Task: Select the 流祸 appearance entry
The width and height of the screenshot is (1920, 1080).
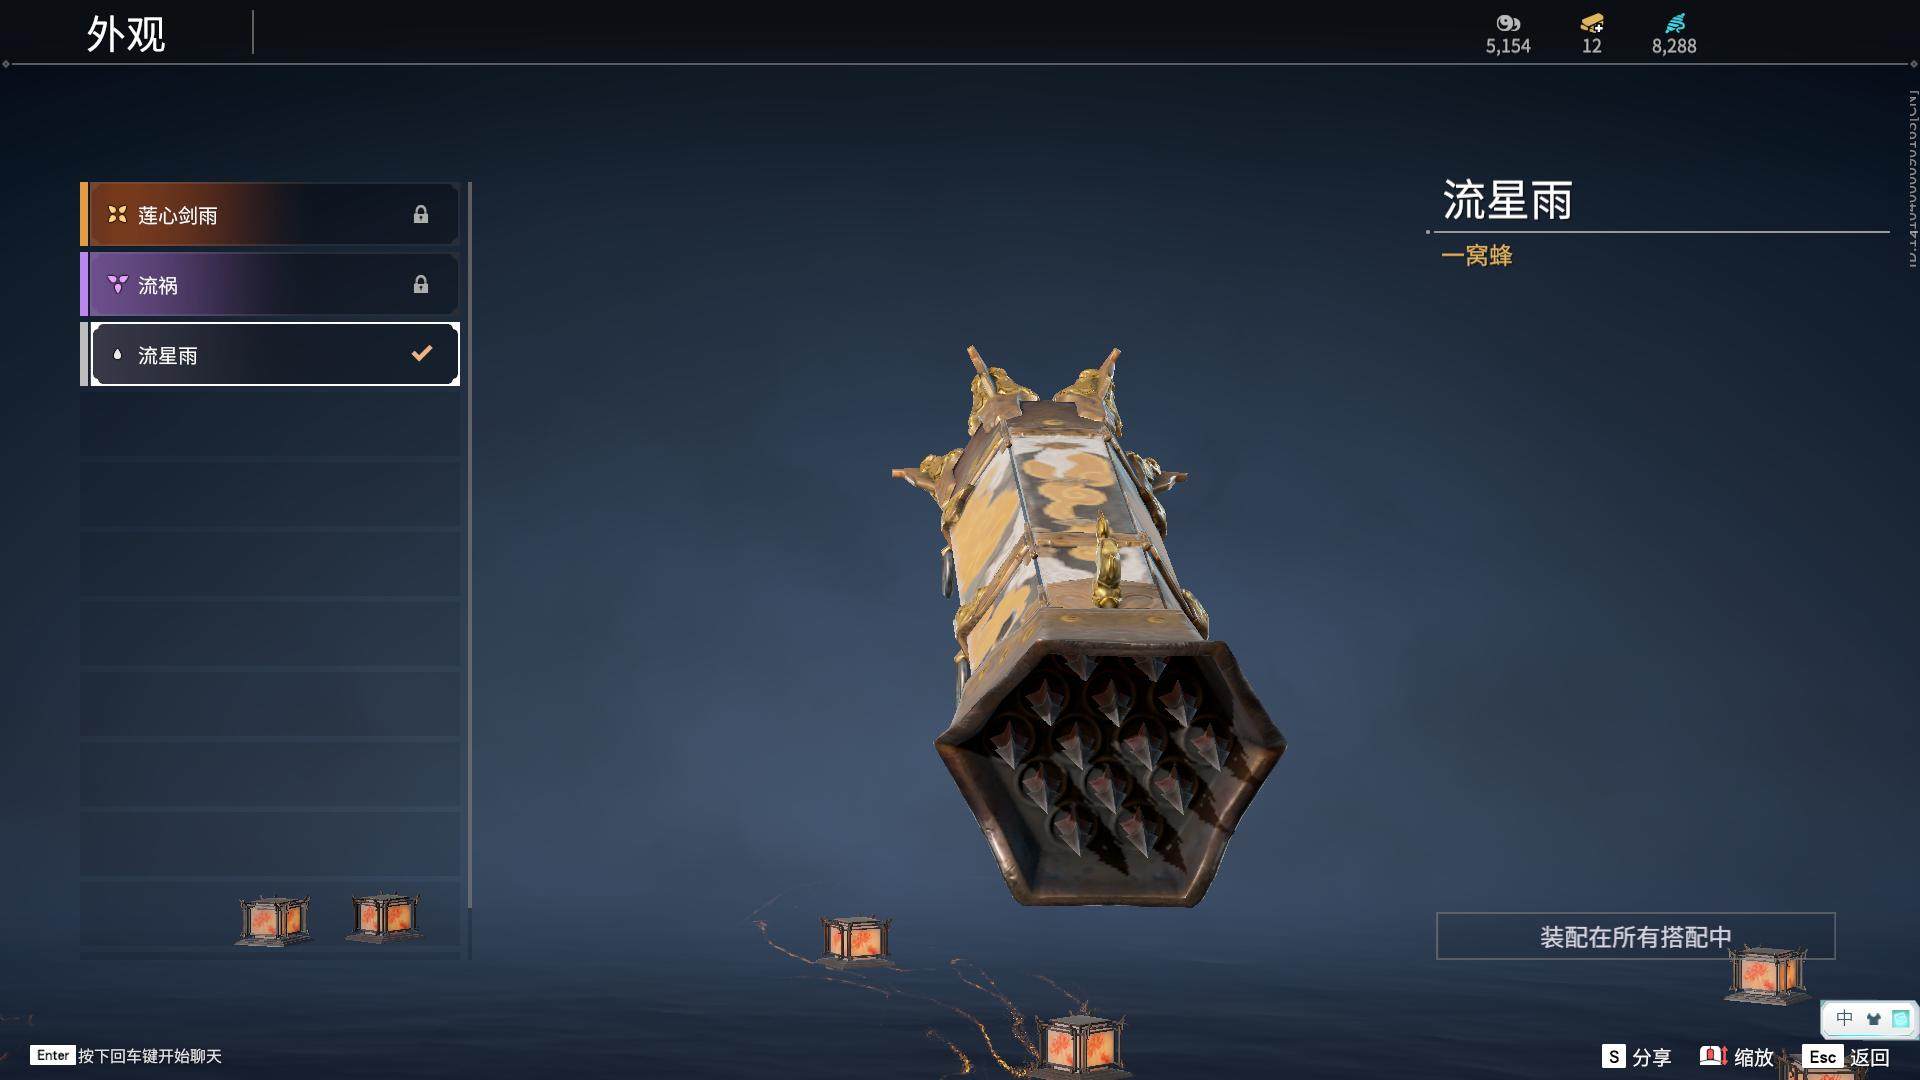Action: point(270,284)
